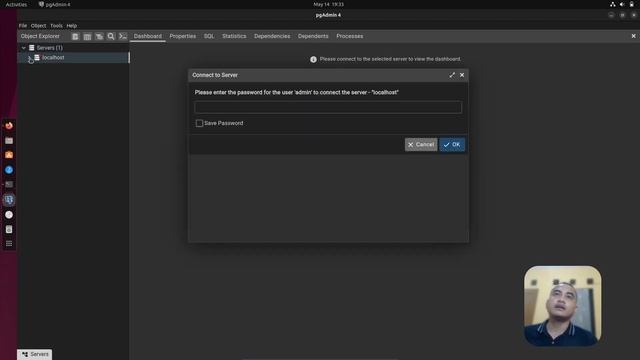The height and width of the screenshot is (360, 640).
Task: Switch to the SQL tab
Action: coord(209,36)
